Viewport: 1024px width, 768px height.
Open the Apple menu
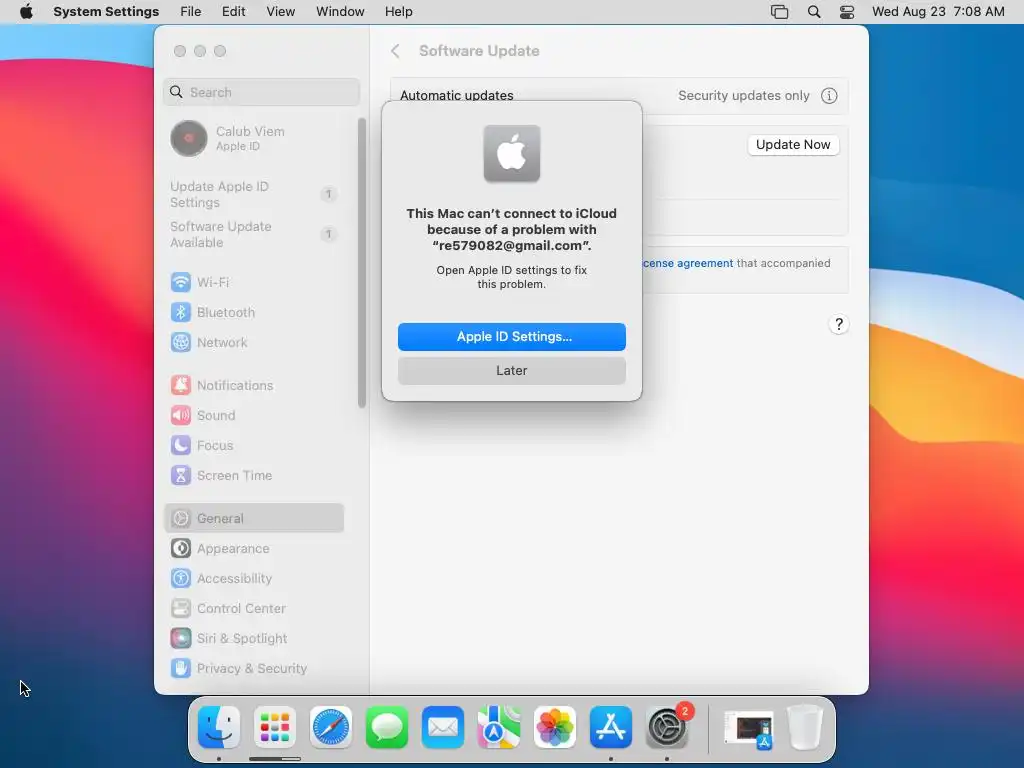26,12
